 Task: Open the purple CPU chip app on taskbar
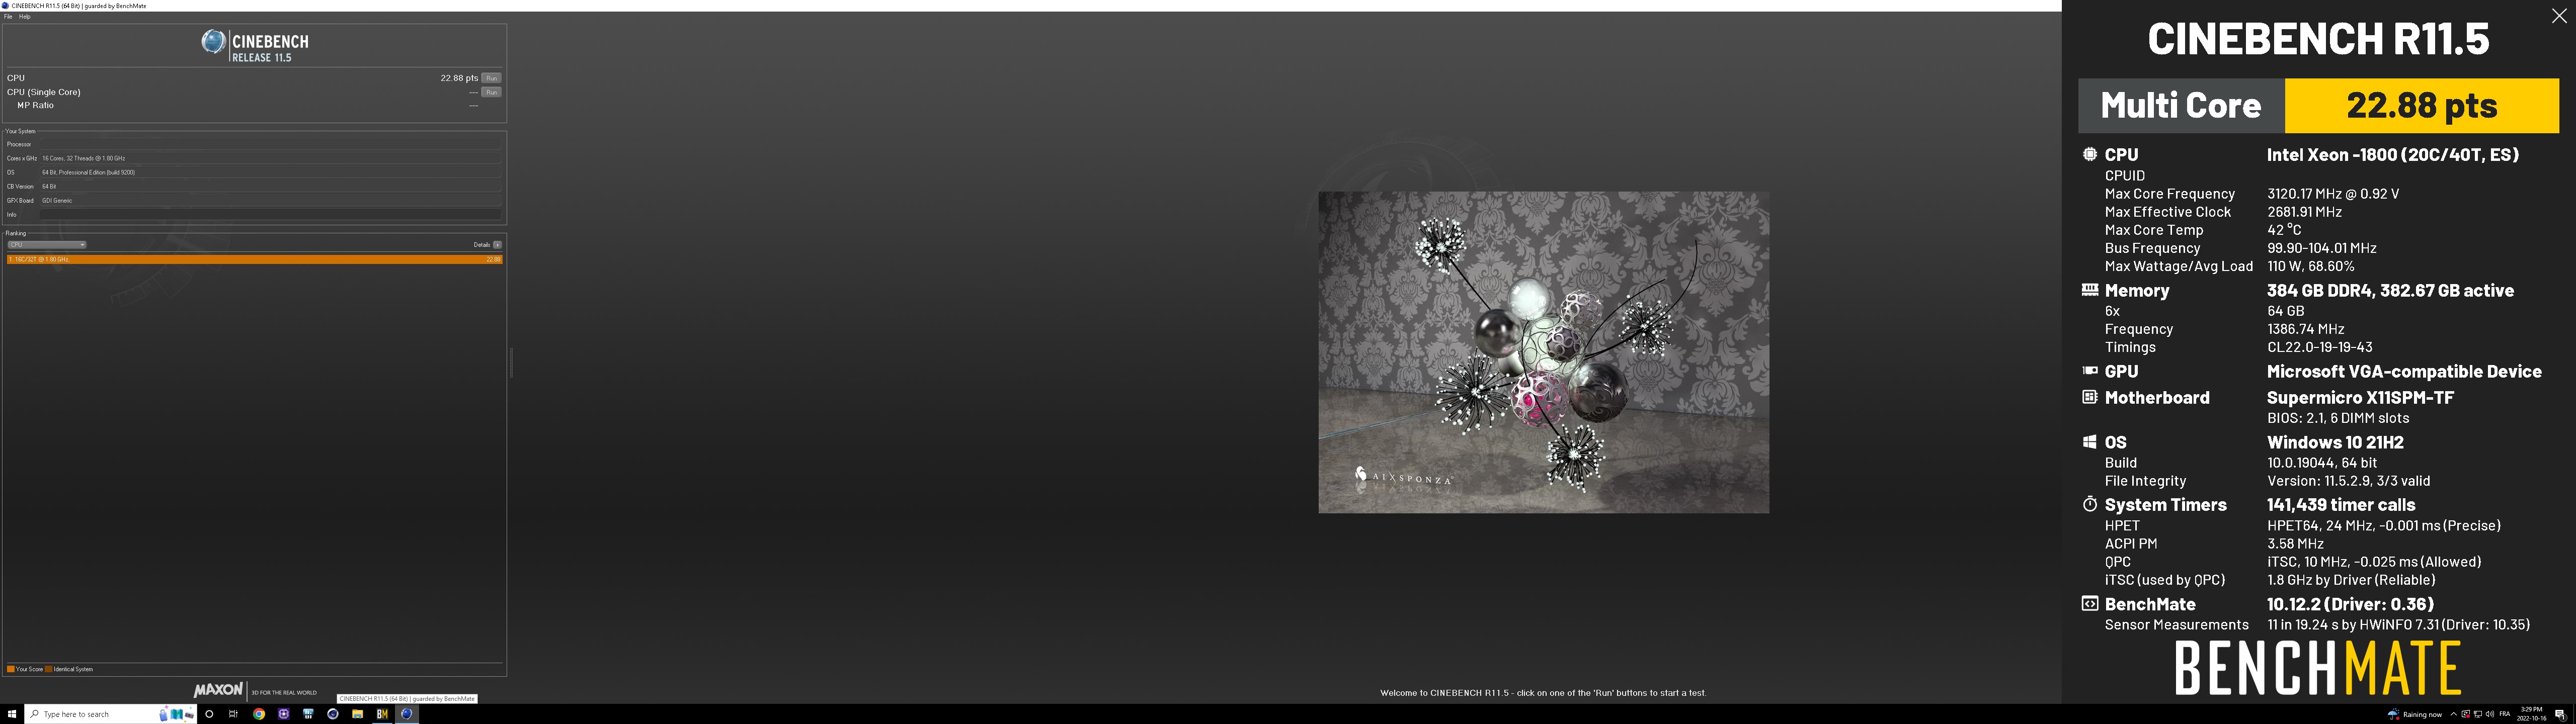click(284, 714)
